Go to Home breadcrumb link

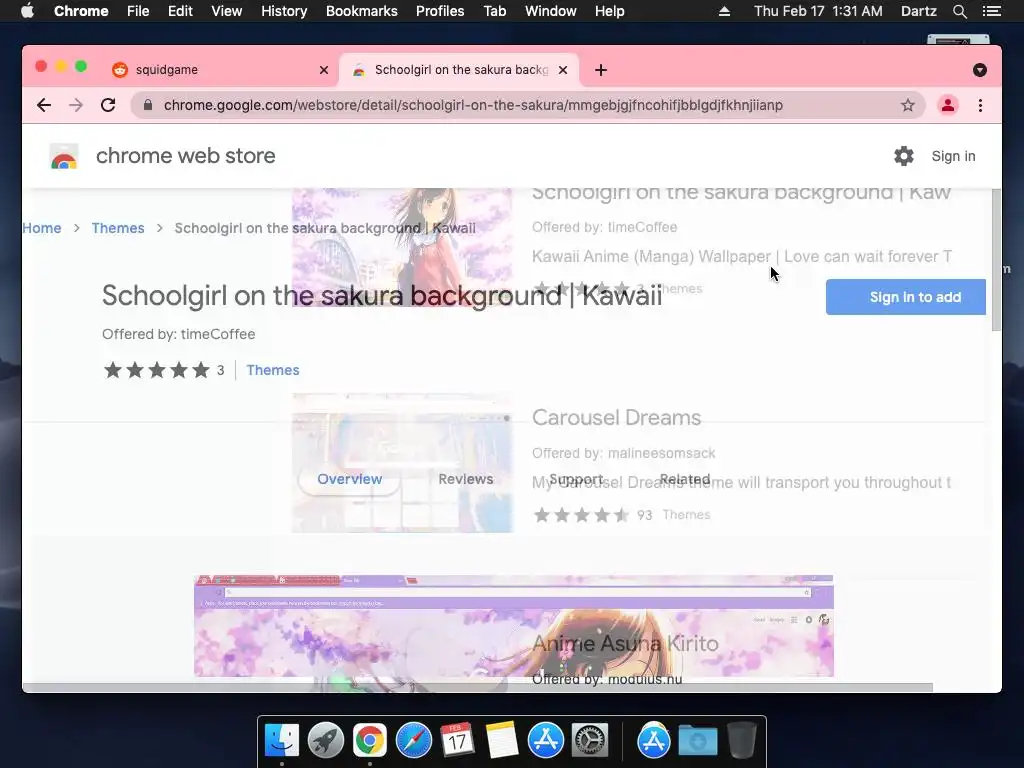point(42,228)
